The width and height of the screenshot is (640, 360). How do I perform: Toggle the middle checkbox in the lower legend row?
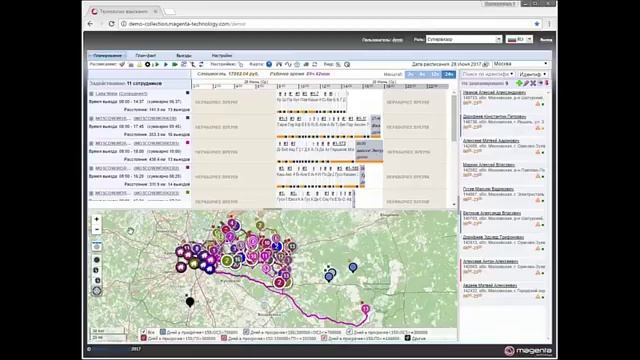click(224, 338)
